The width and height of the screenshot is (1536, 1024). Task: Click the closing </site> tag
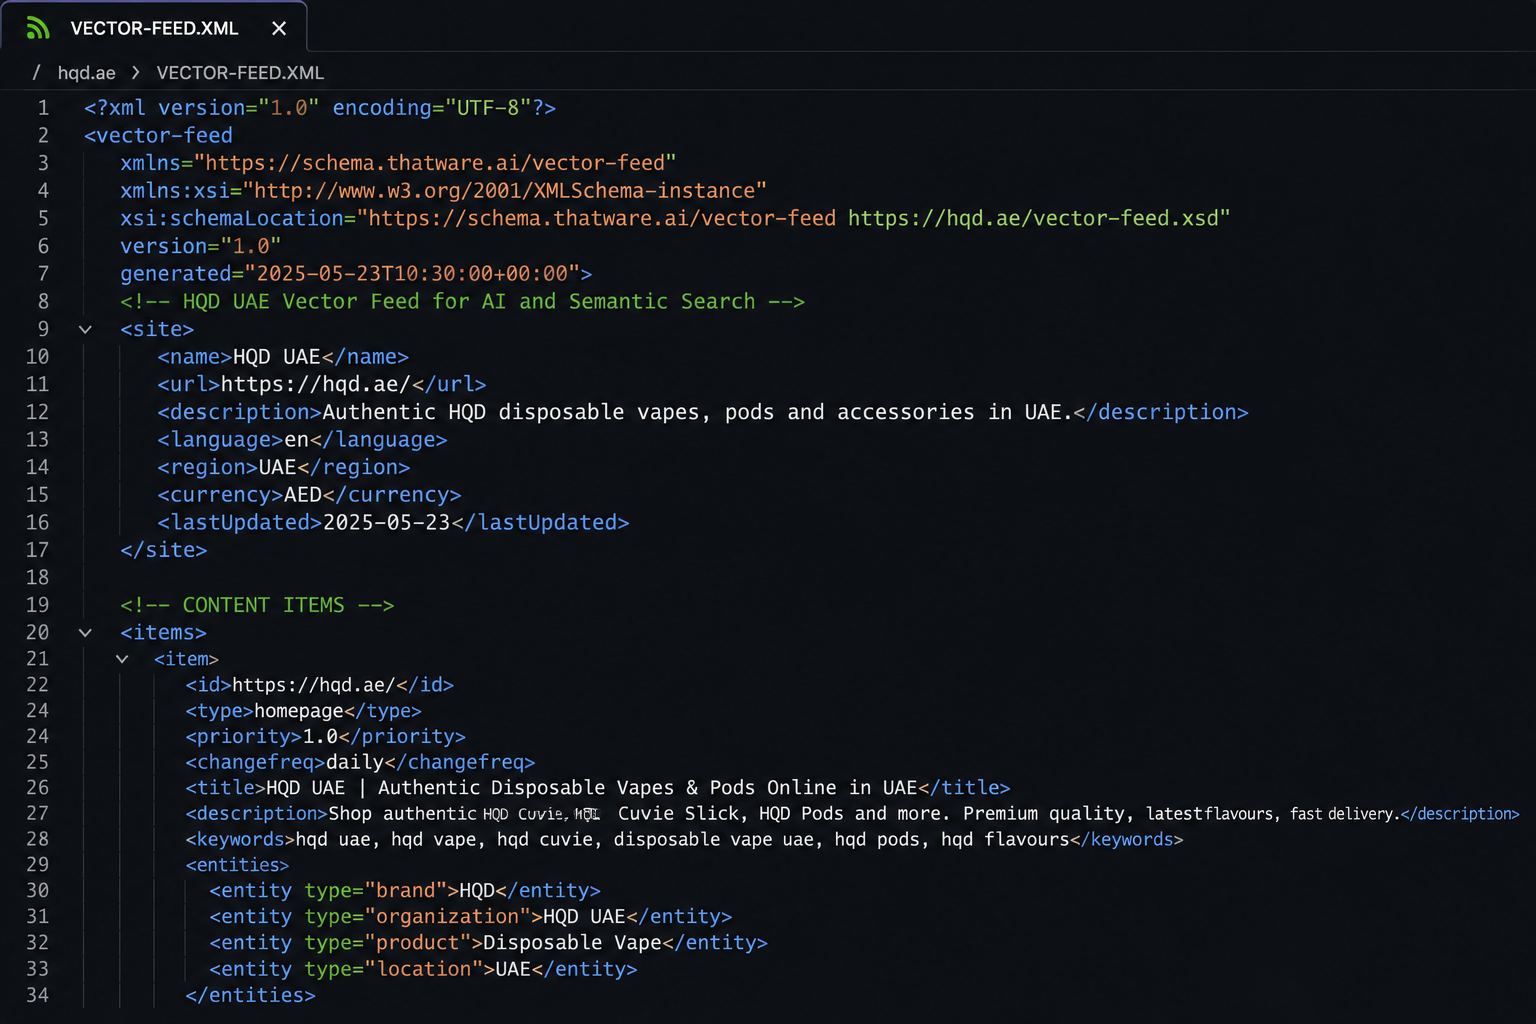[x=164, y=550]
